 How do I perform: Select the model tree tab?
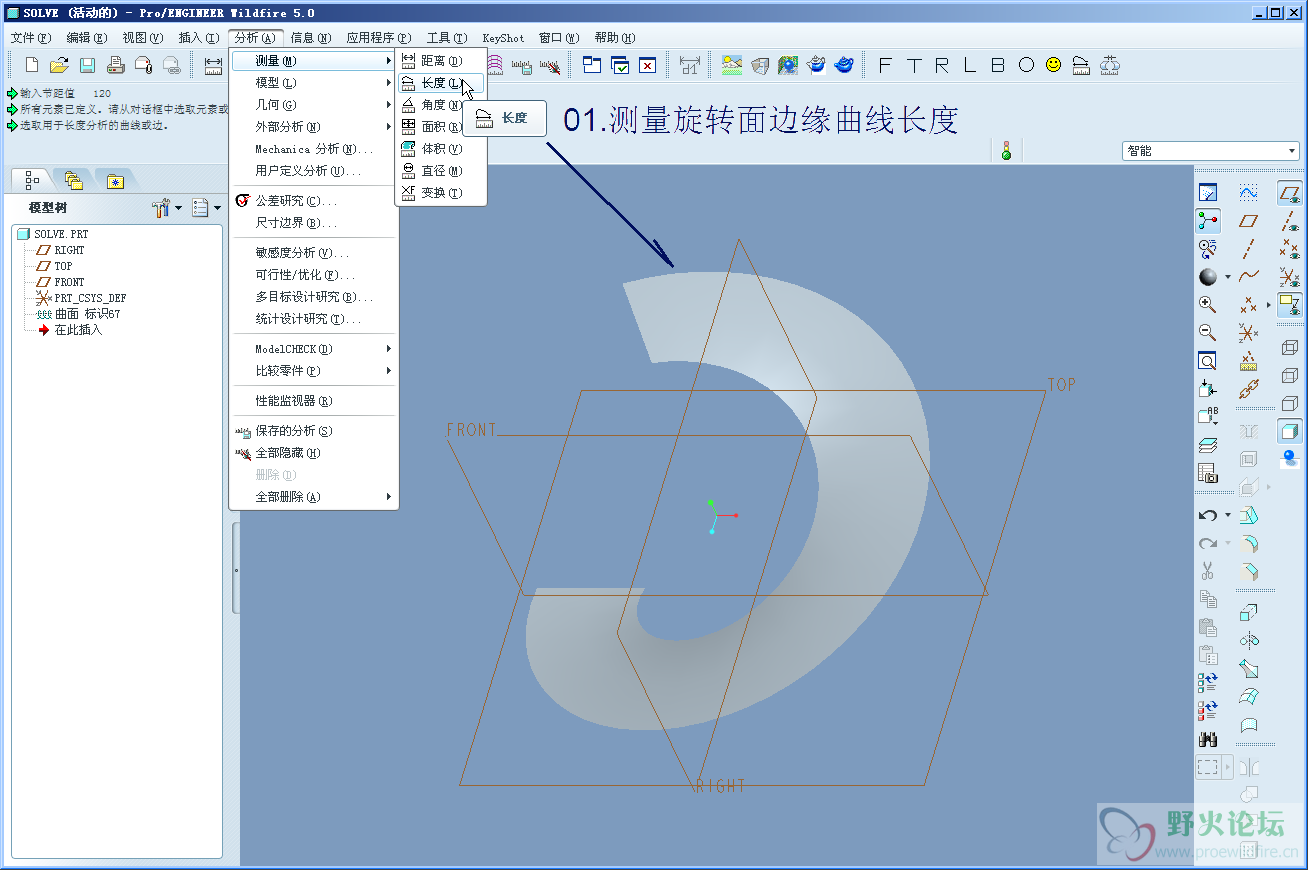tap(32, 180)
